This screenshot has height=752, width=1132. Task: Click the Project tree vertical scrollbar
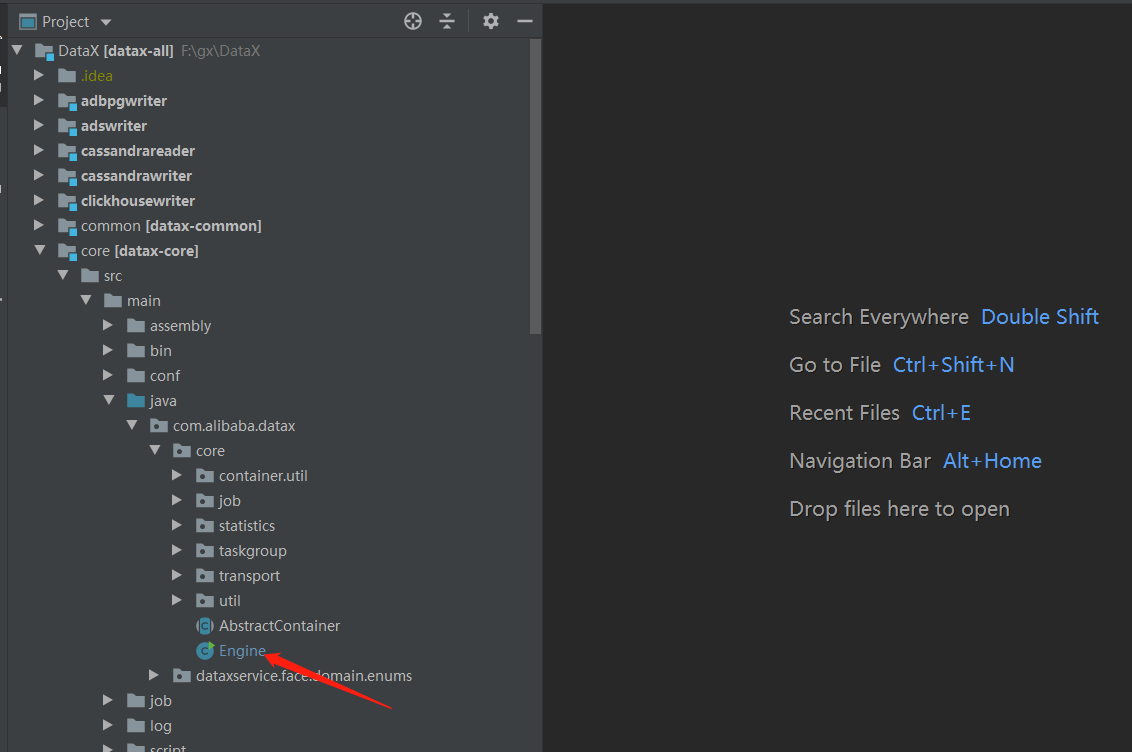(x=535, y=187)
